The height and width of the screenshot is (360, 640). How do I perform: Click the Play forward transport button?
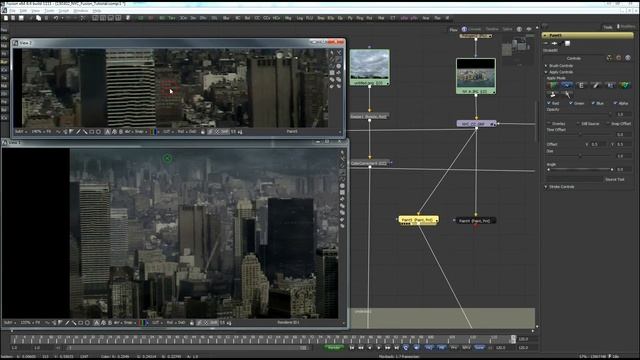[x=379, y=348]
